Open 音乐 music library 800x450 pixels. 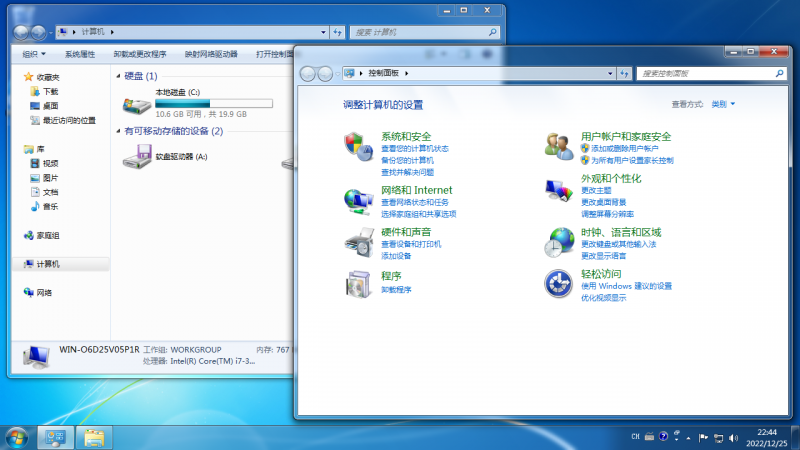click(x=44, y=206)
